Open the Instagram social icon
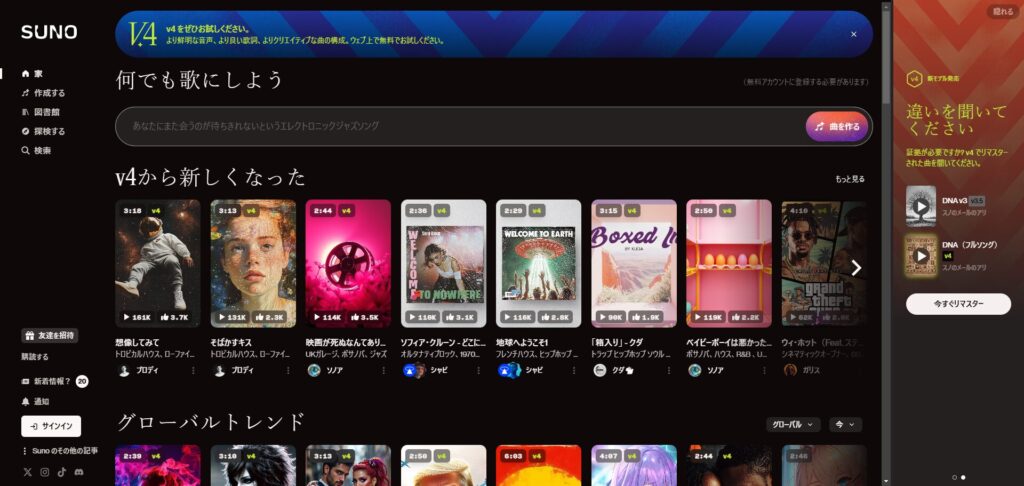The height and width of the screenshot is (486, 1024). click(44, 472)
